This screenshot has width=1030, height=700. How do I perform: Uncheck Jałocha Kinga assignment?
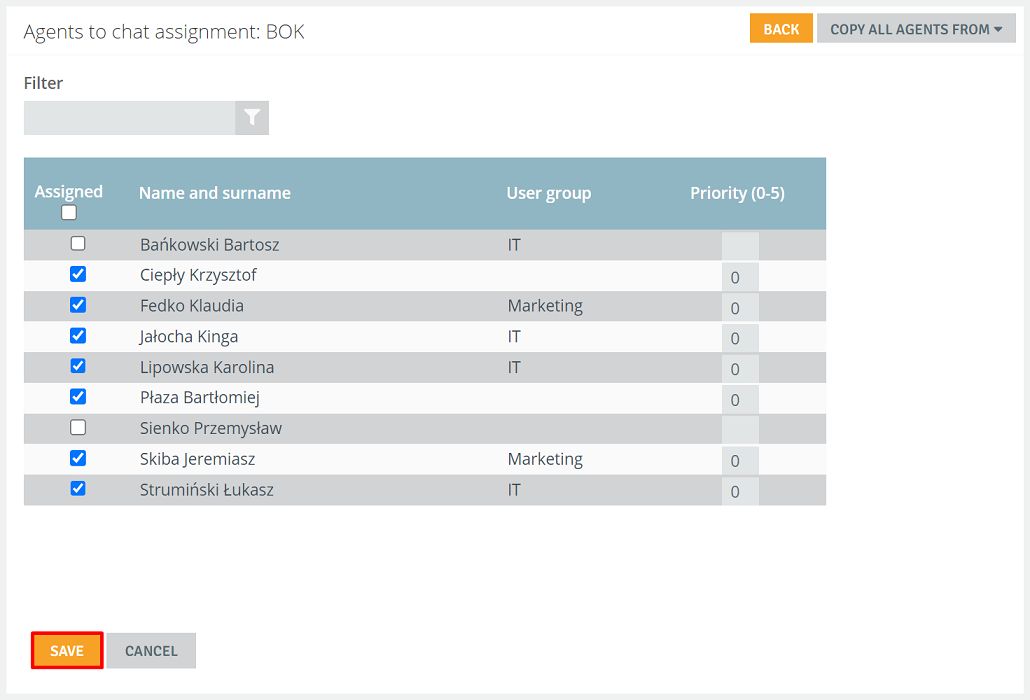78,336
